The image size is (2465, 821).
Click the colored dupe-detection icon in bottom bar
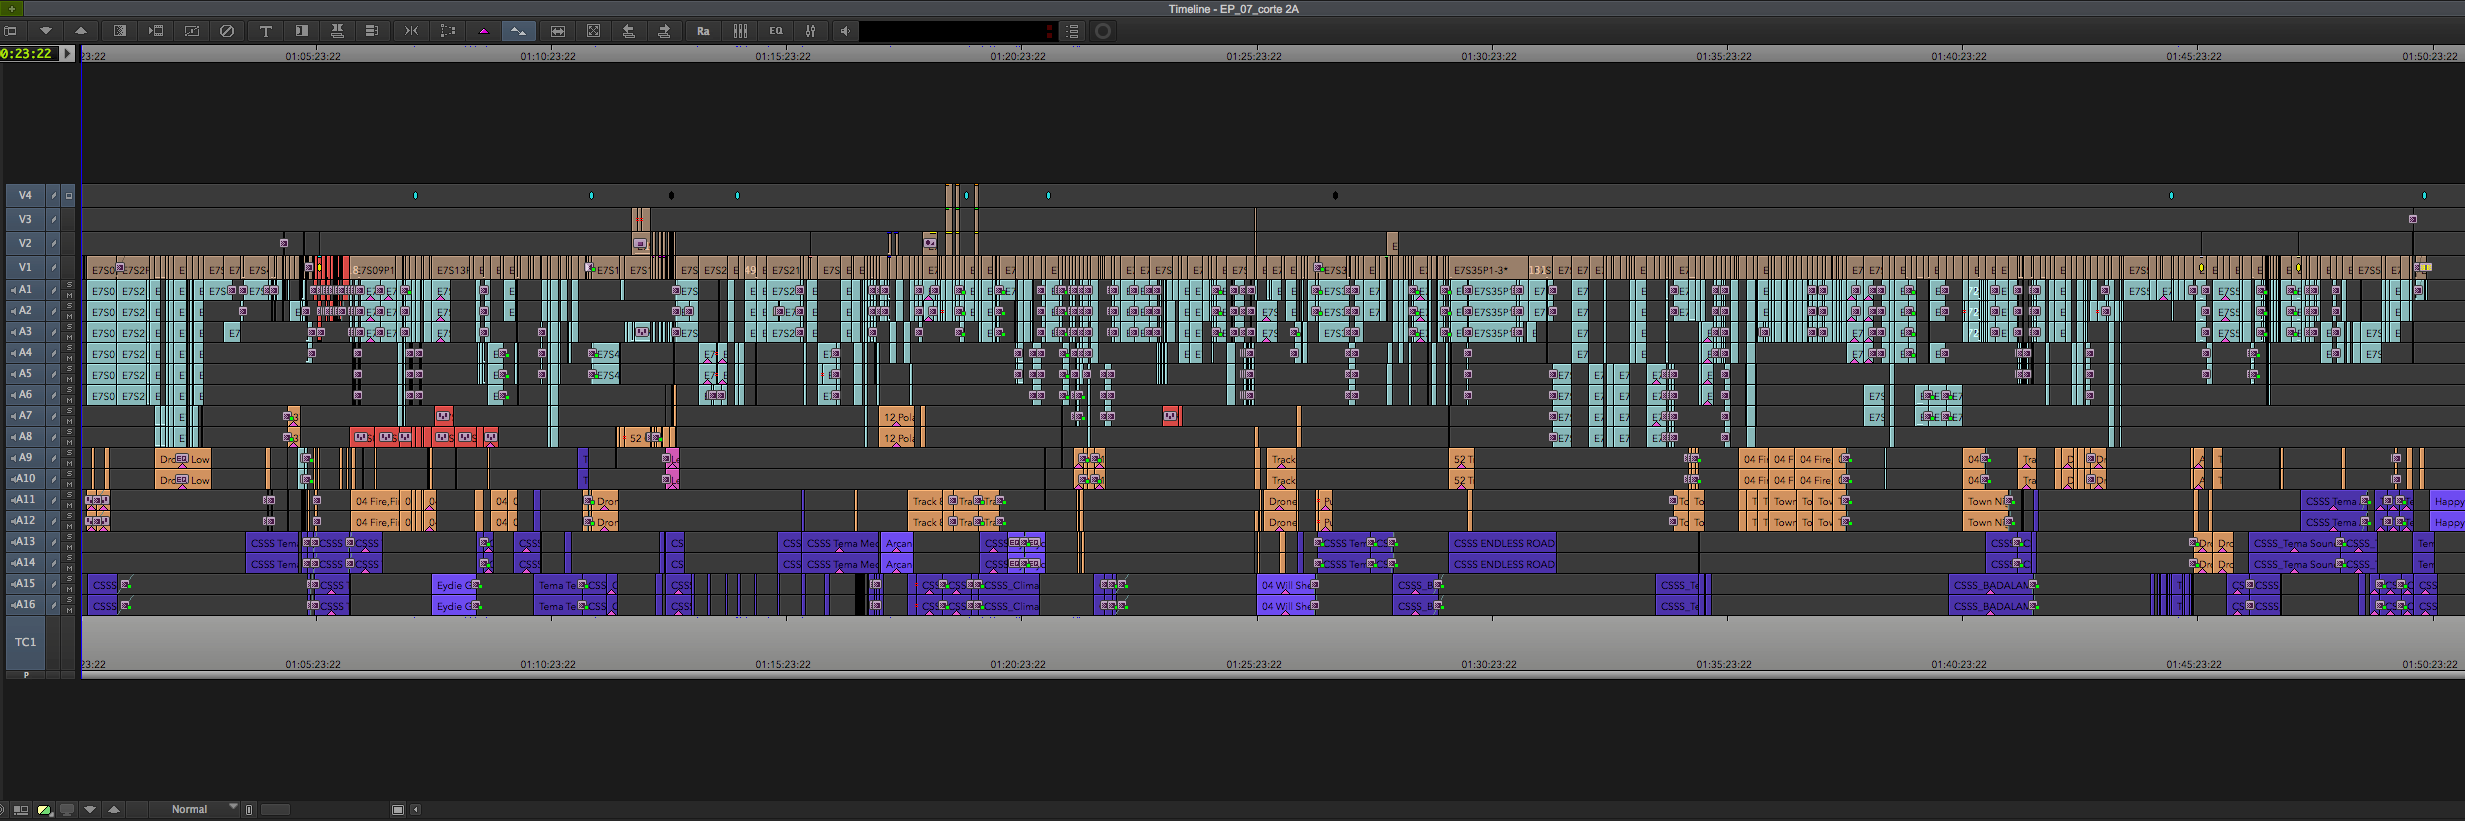[x=44, y=809]
